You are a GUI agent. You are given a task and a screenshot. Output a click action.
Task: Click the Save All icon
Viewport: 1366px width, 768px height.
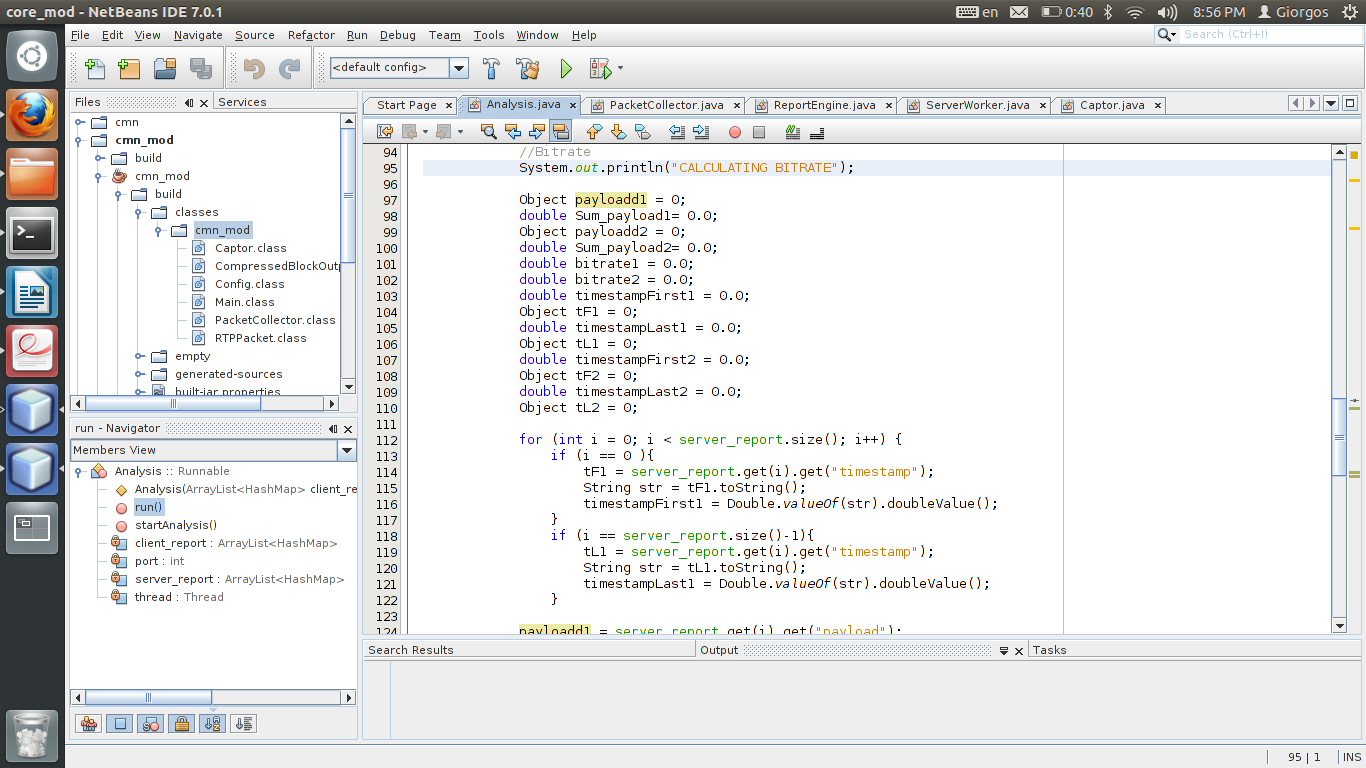(x=201, y=69)
